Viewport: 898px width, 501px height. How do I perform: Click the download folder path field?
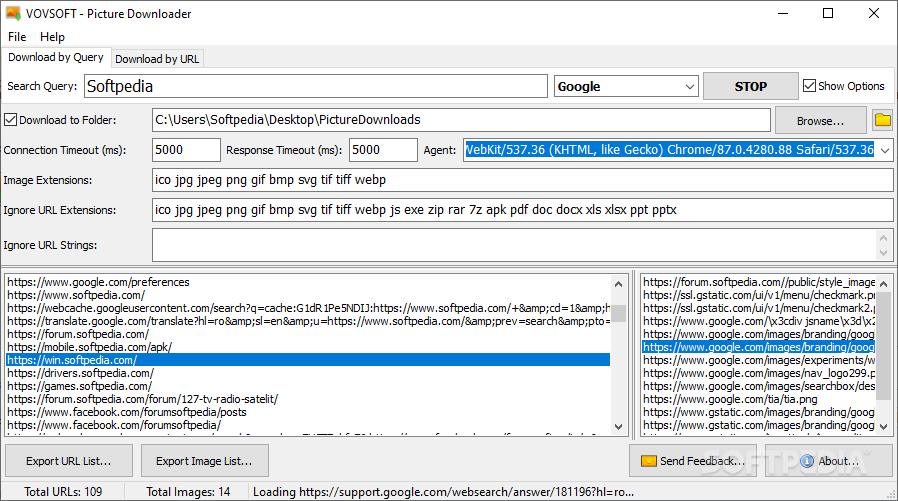461,120
